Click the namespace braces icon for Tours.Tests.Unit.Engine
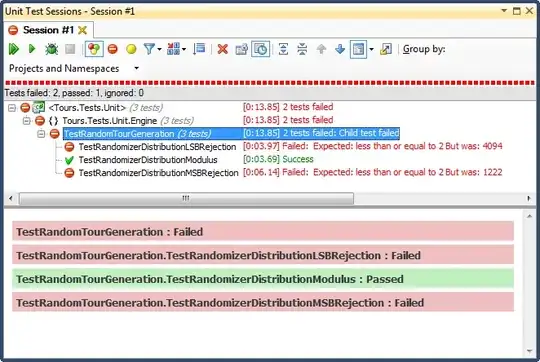Viewport: 540px width, 362px height. click(x=53, y=121)
